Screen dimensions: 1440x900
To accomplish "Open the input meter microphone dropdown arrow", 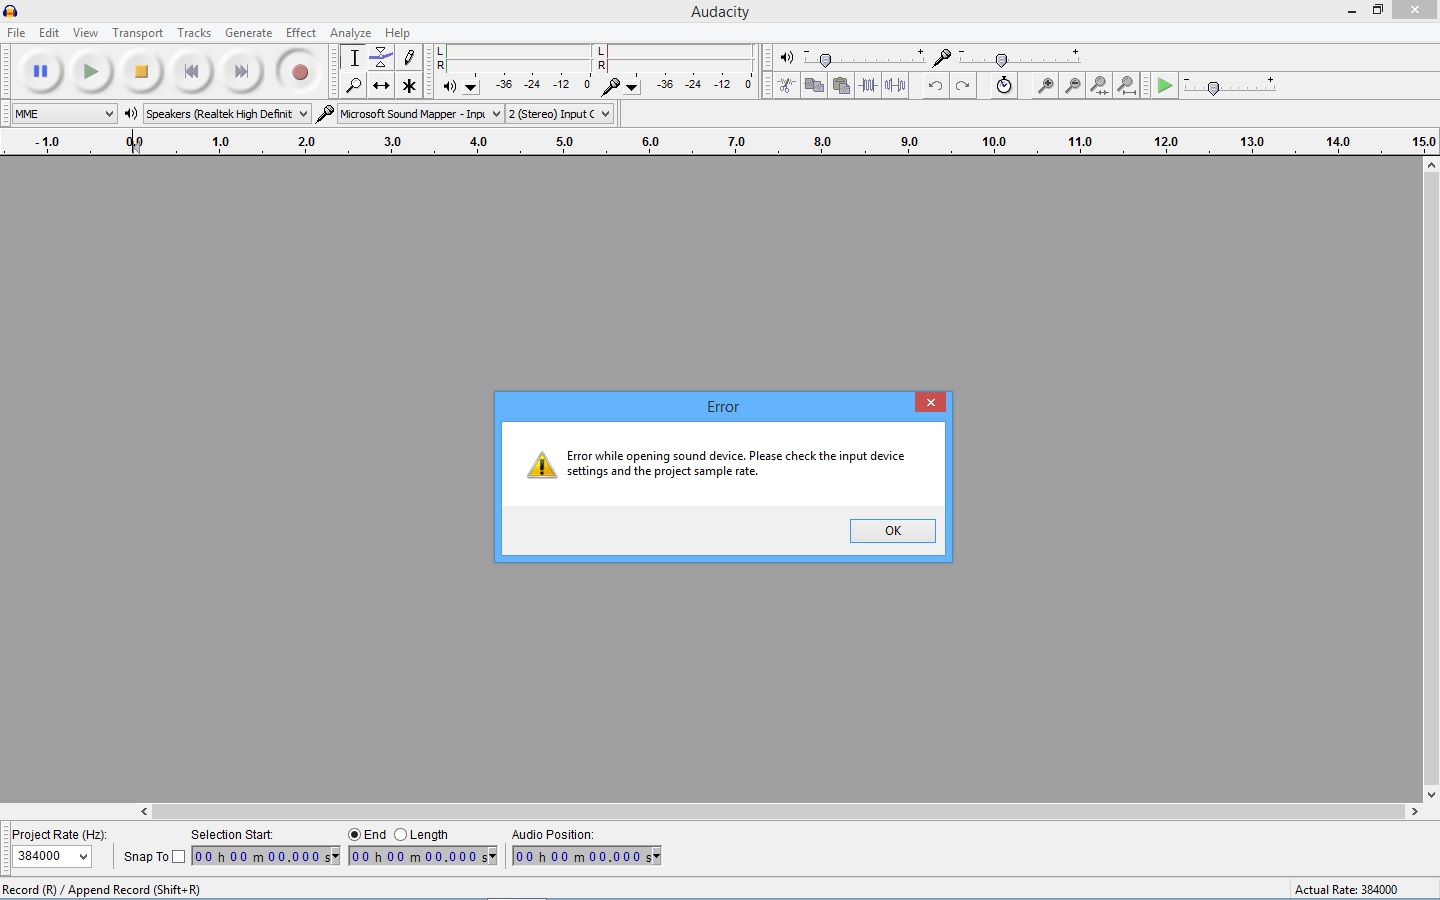I will 632,87.
